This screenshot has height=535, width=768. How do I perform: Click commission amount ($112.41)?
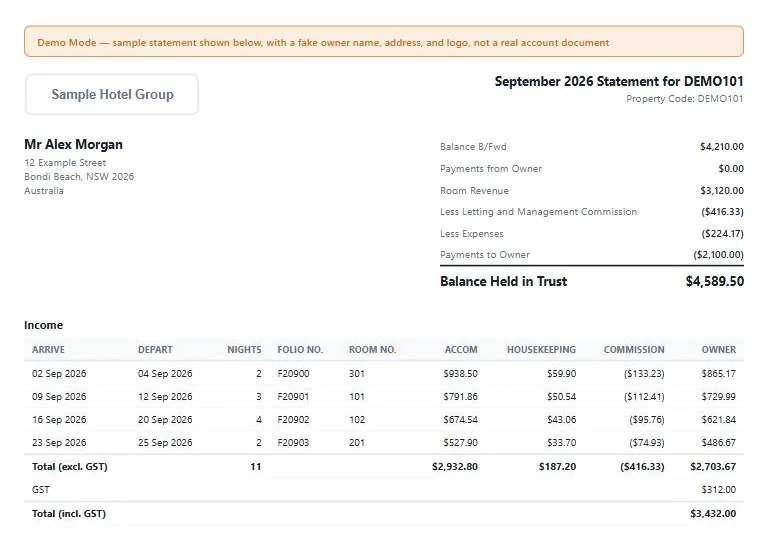644,397
